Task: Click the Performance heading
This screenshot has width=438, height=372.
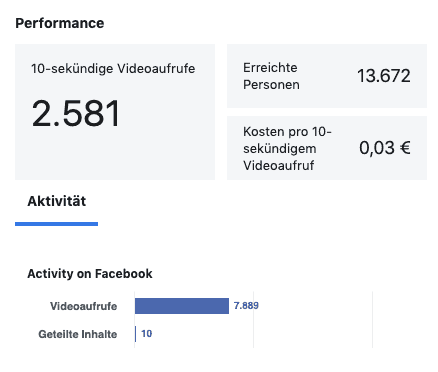Action: point(60,23)
